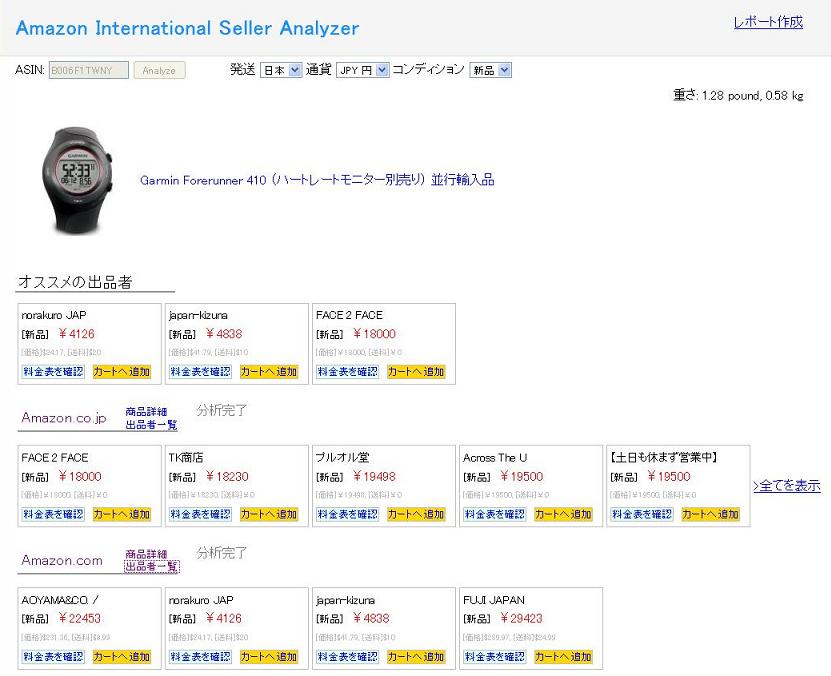Open the コンディション condition dropdown
The width and height of the screenshot is (831, 676).
(x=490, y=70)
